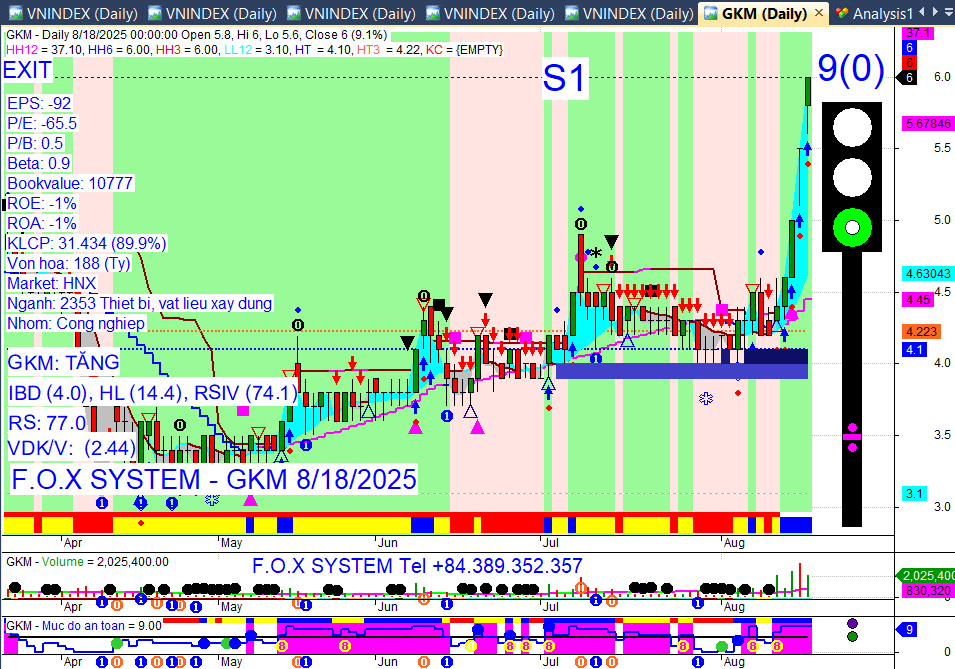Click the blue diamond marker in mid-August
The height and width of the screenshot is (669, 955).
coord(761,252)
